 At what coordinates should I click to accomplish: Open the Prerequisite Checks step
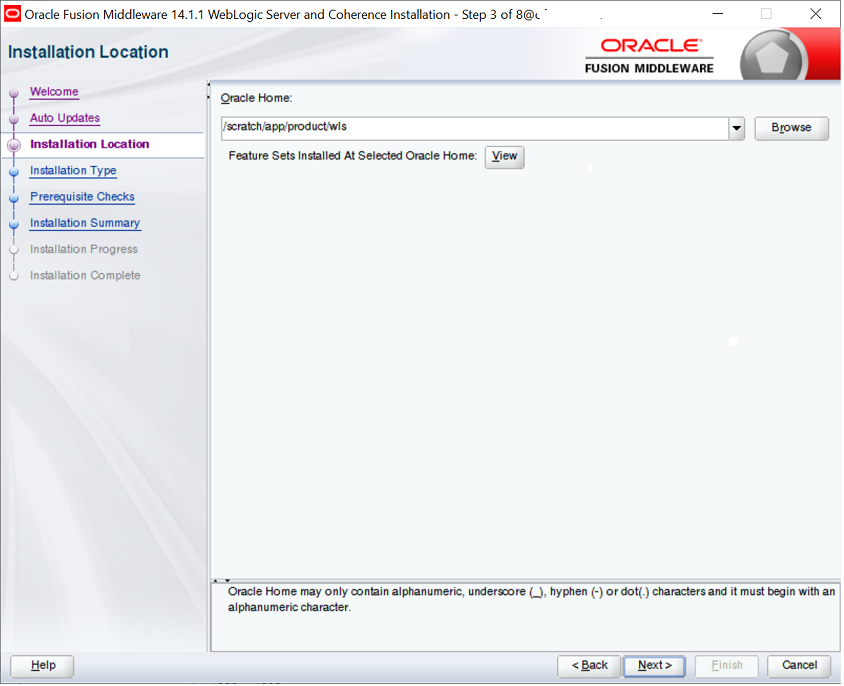(x=82, y=197)
